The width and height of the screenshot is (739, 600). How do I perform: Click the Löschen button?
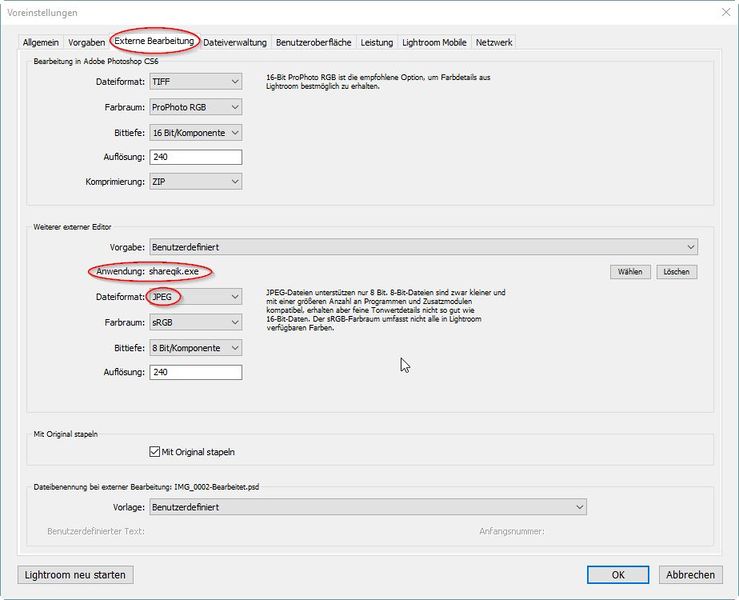[x=676, y=272]
